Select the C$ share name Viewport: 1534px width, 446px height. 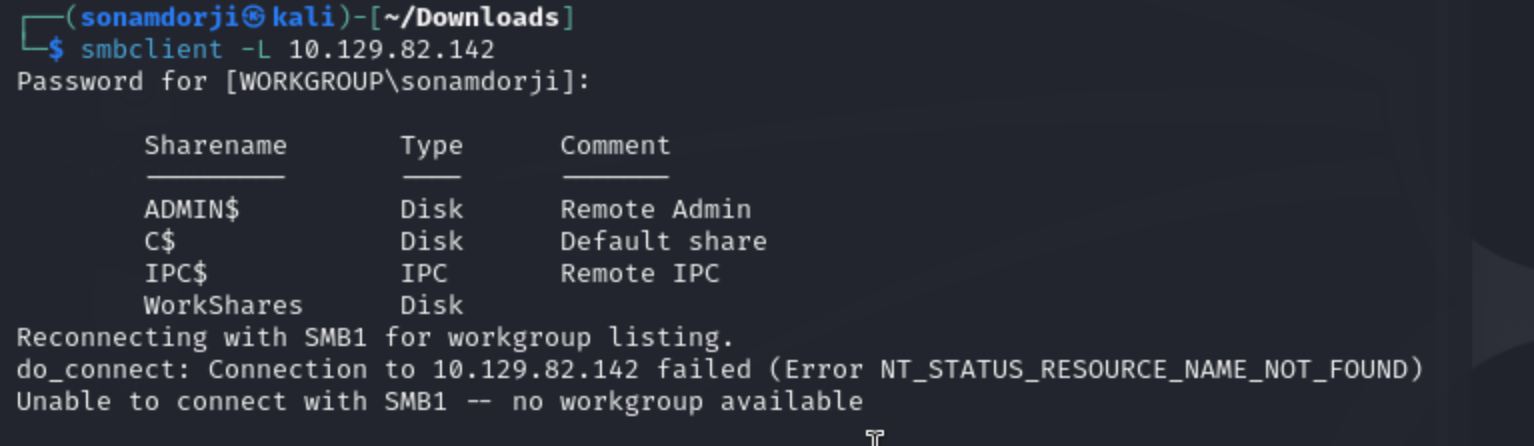[160, 241]
